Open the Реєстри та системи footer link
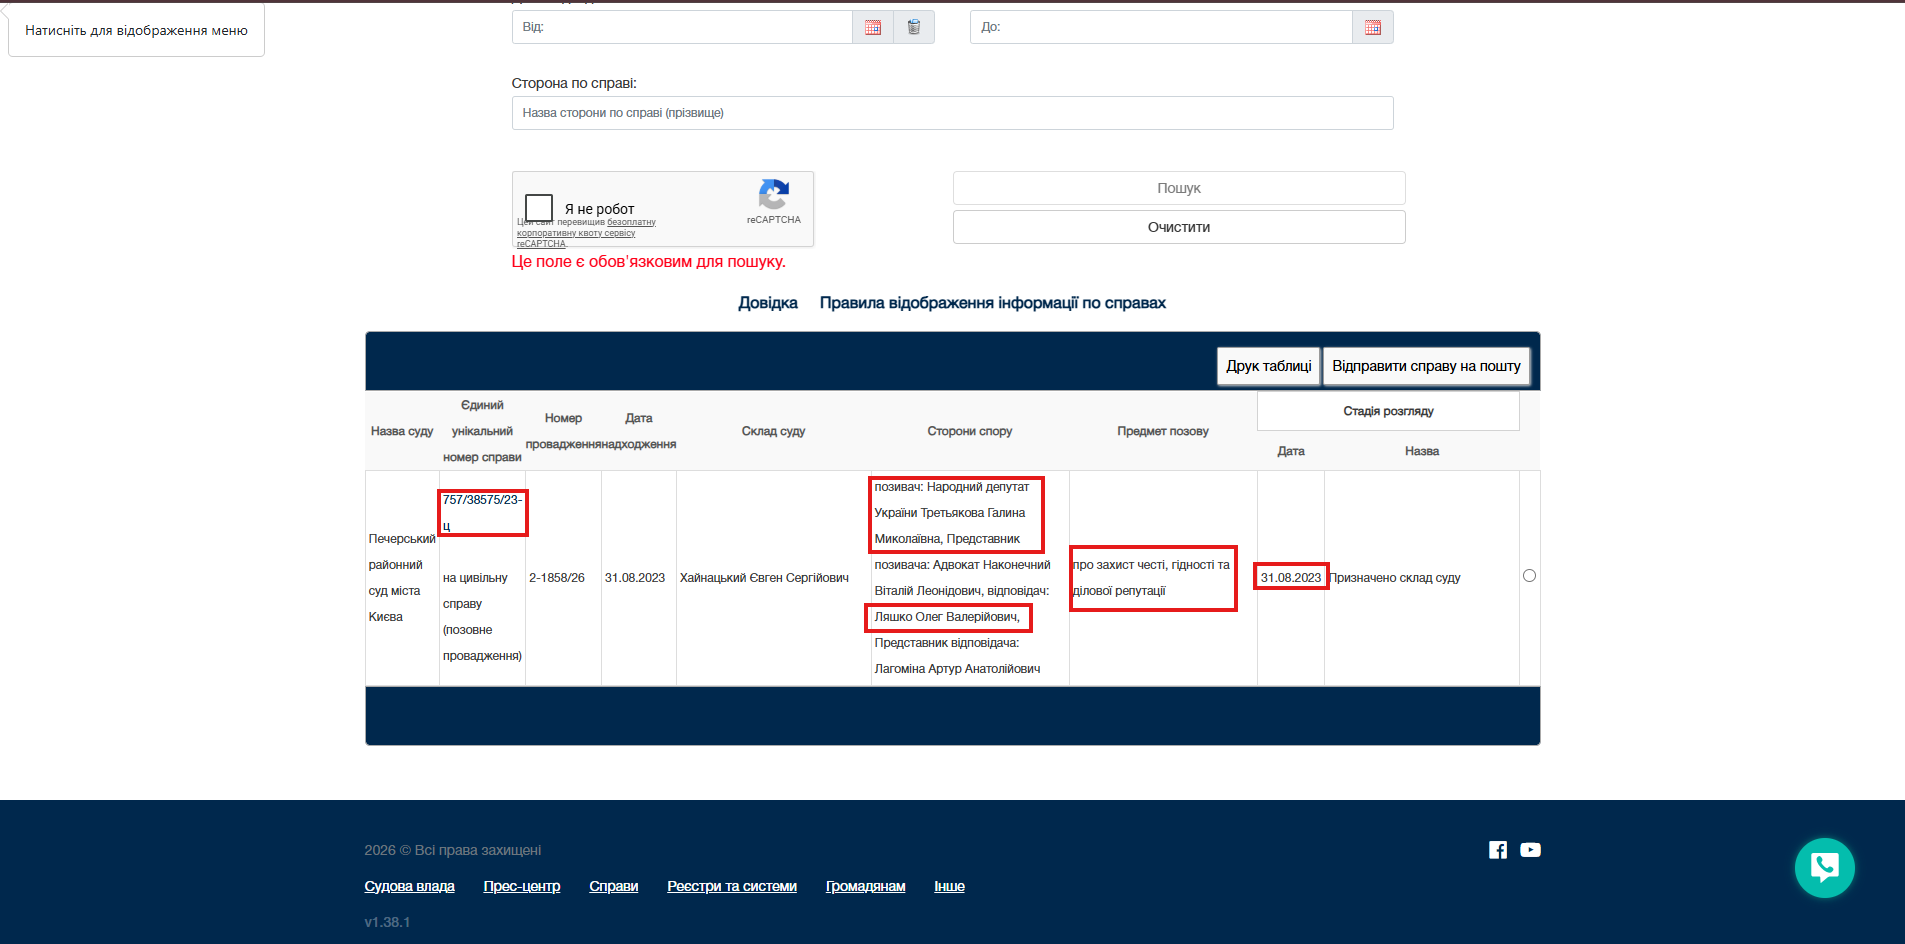Image resolution: width=1905 pixels, height=944 pixels. [732, 886]
